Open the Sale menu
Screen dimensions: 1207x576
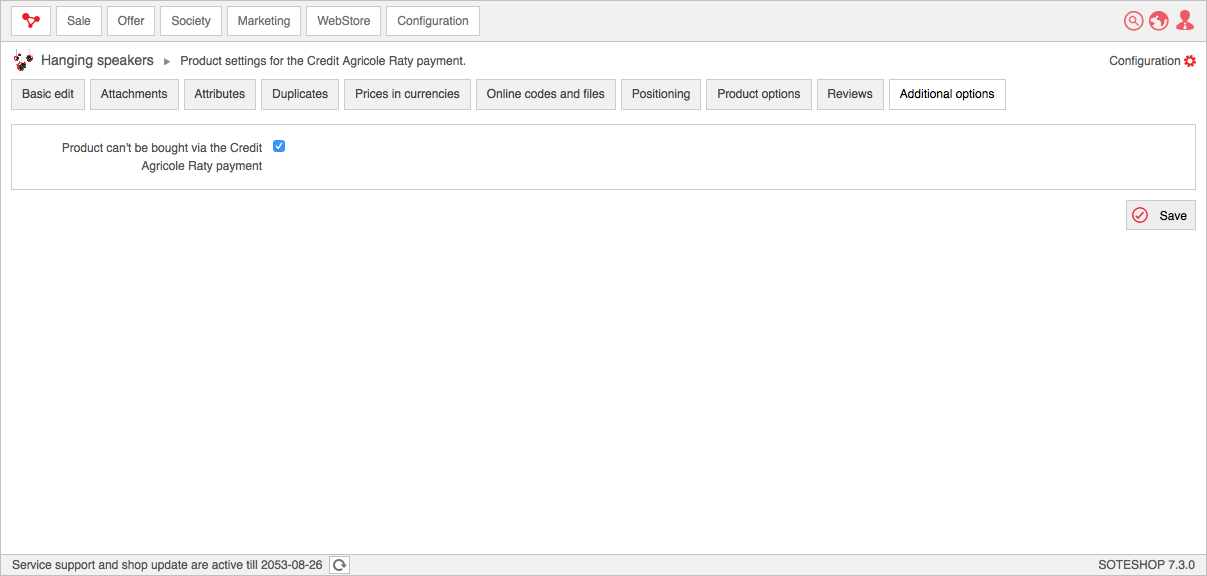coord(79,21)
